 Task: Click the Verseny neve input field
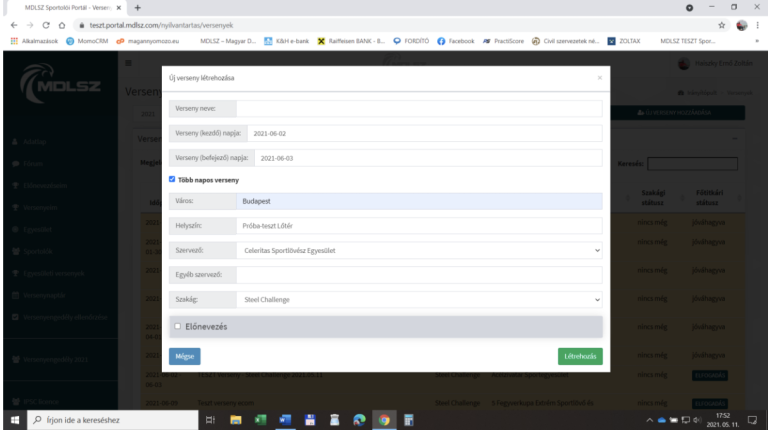point(420,109)
